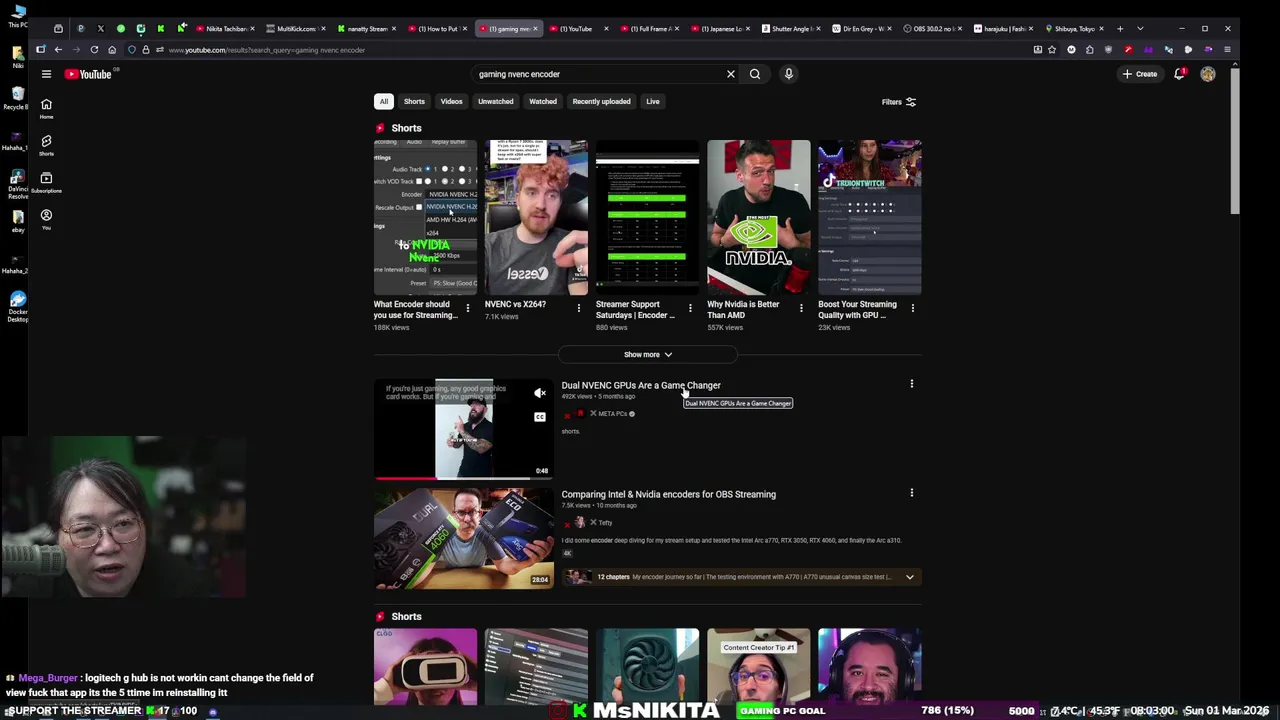The height and width of the screenshot is (720, 1280).
Task: Bookmark this page with the star icon
Action: click(x=1052, y=49)
